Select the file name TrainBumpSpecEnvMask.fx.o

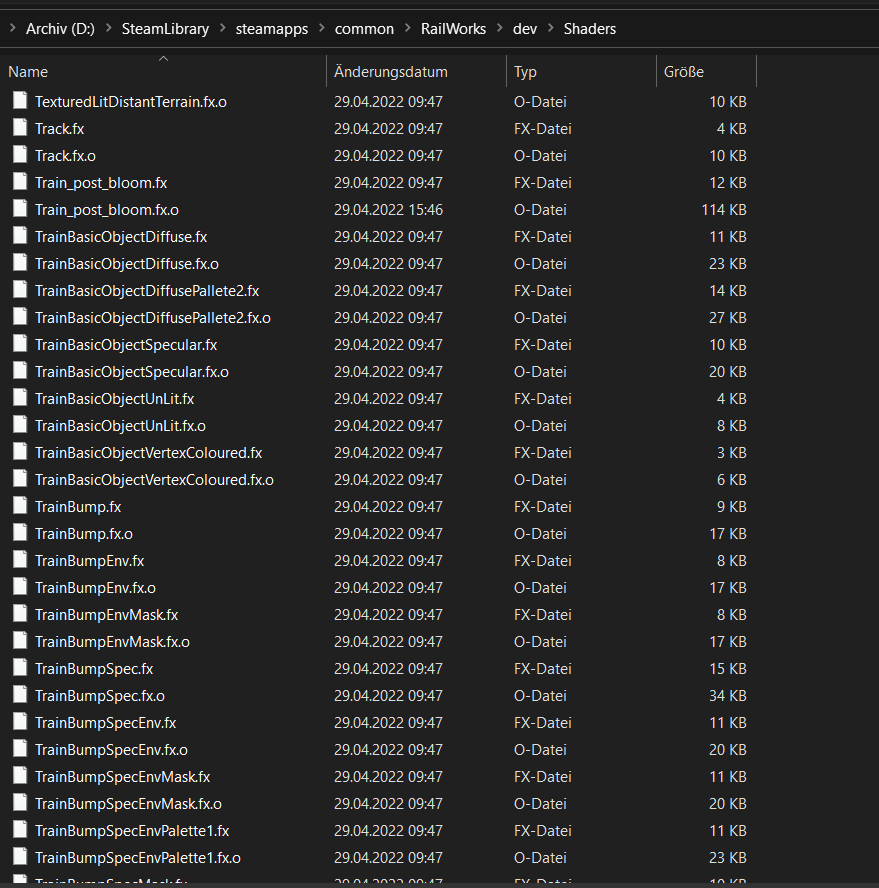pyautogui.click(x=128, y=804)
